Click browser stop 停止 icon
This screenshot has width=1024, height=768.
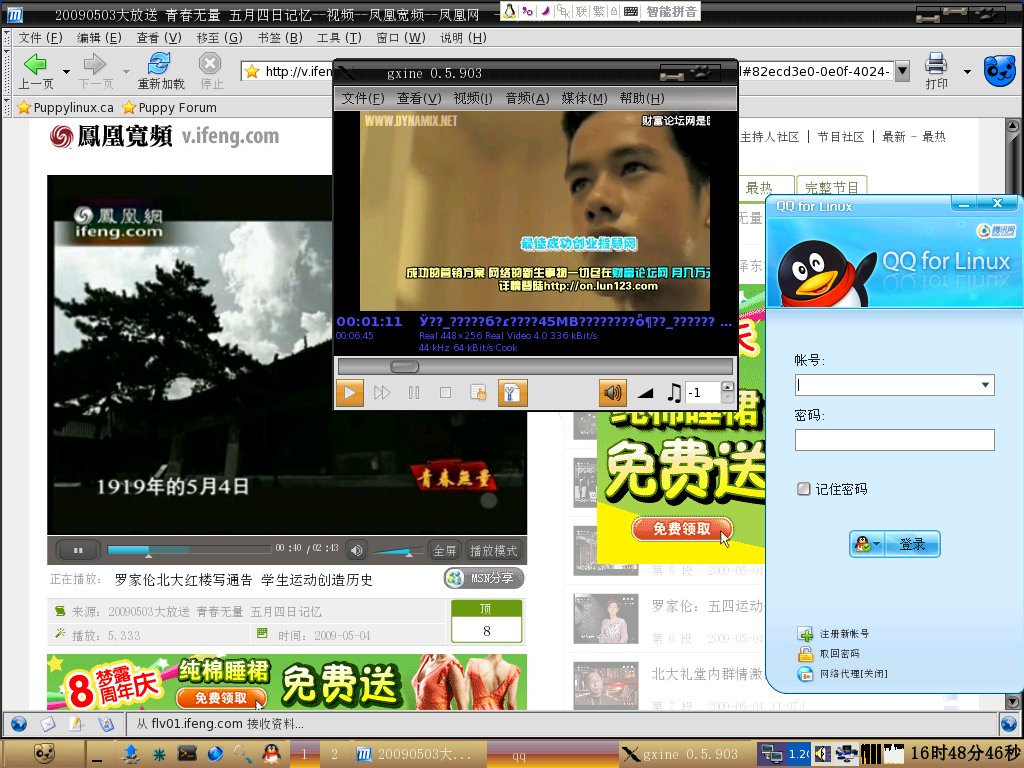(x=210, y=71)
